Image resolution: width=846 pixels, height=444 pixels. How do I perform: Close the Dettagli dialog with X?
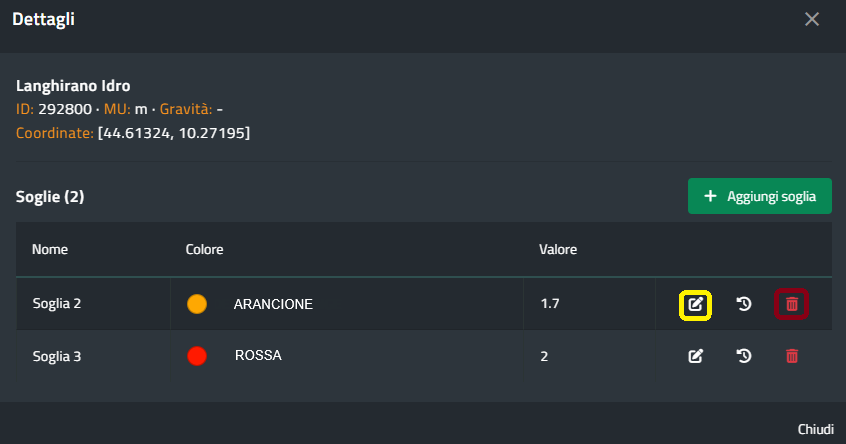(812, 19)
